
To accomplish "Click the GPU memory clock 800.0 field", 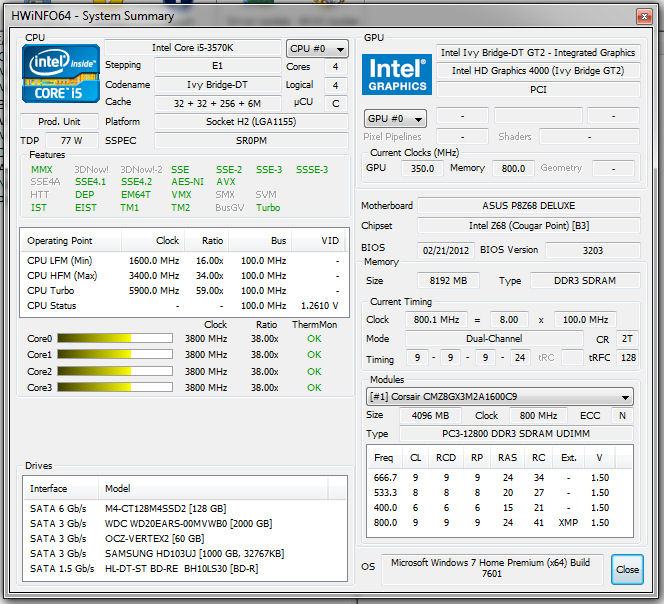I will (513, 169).
